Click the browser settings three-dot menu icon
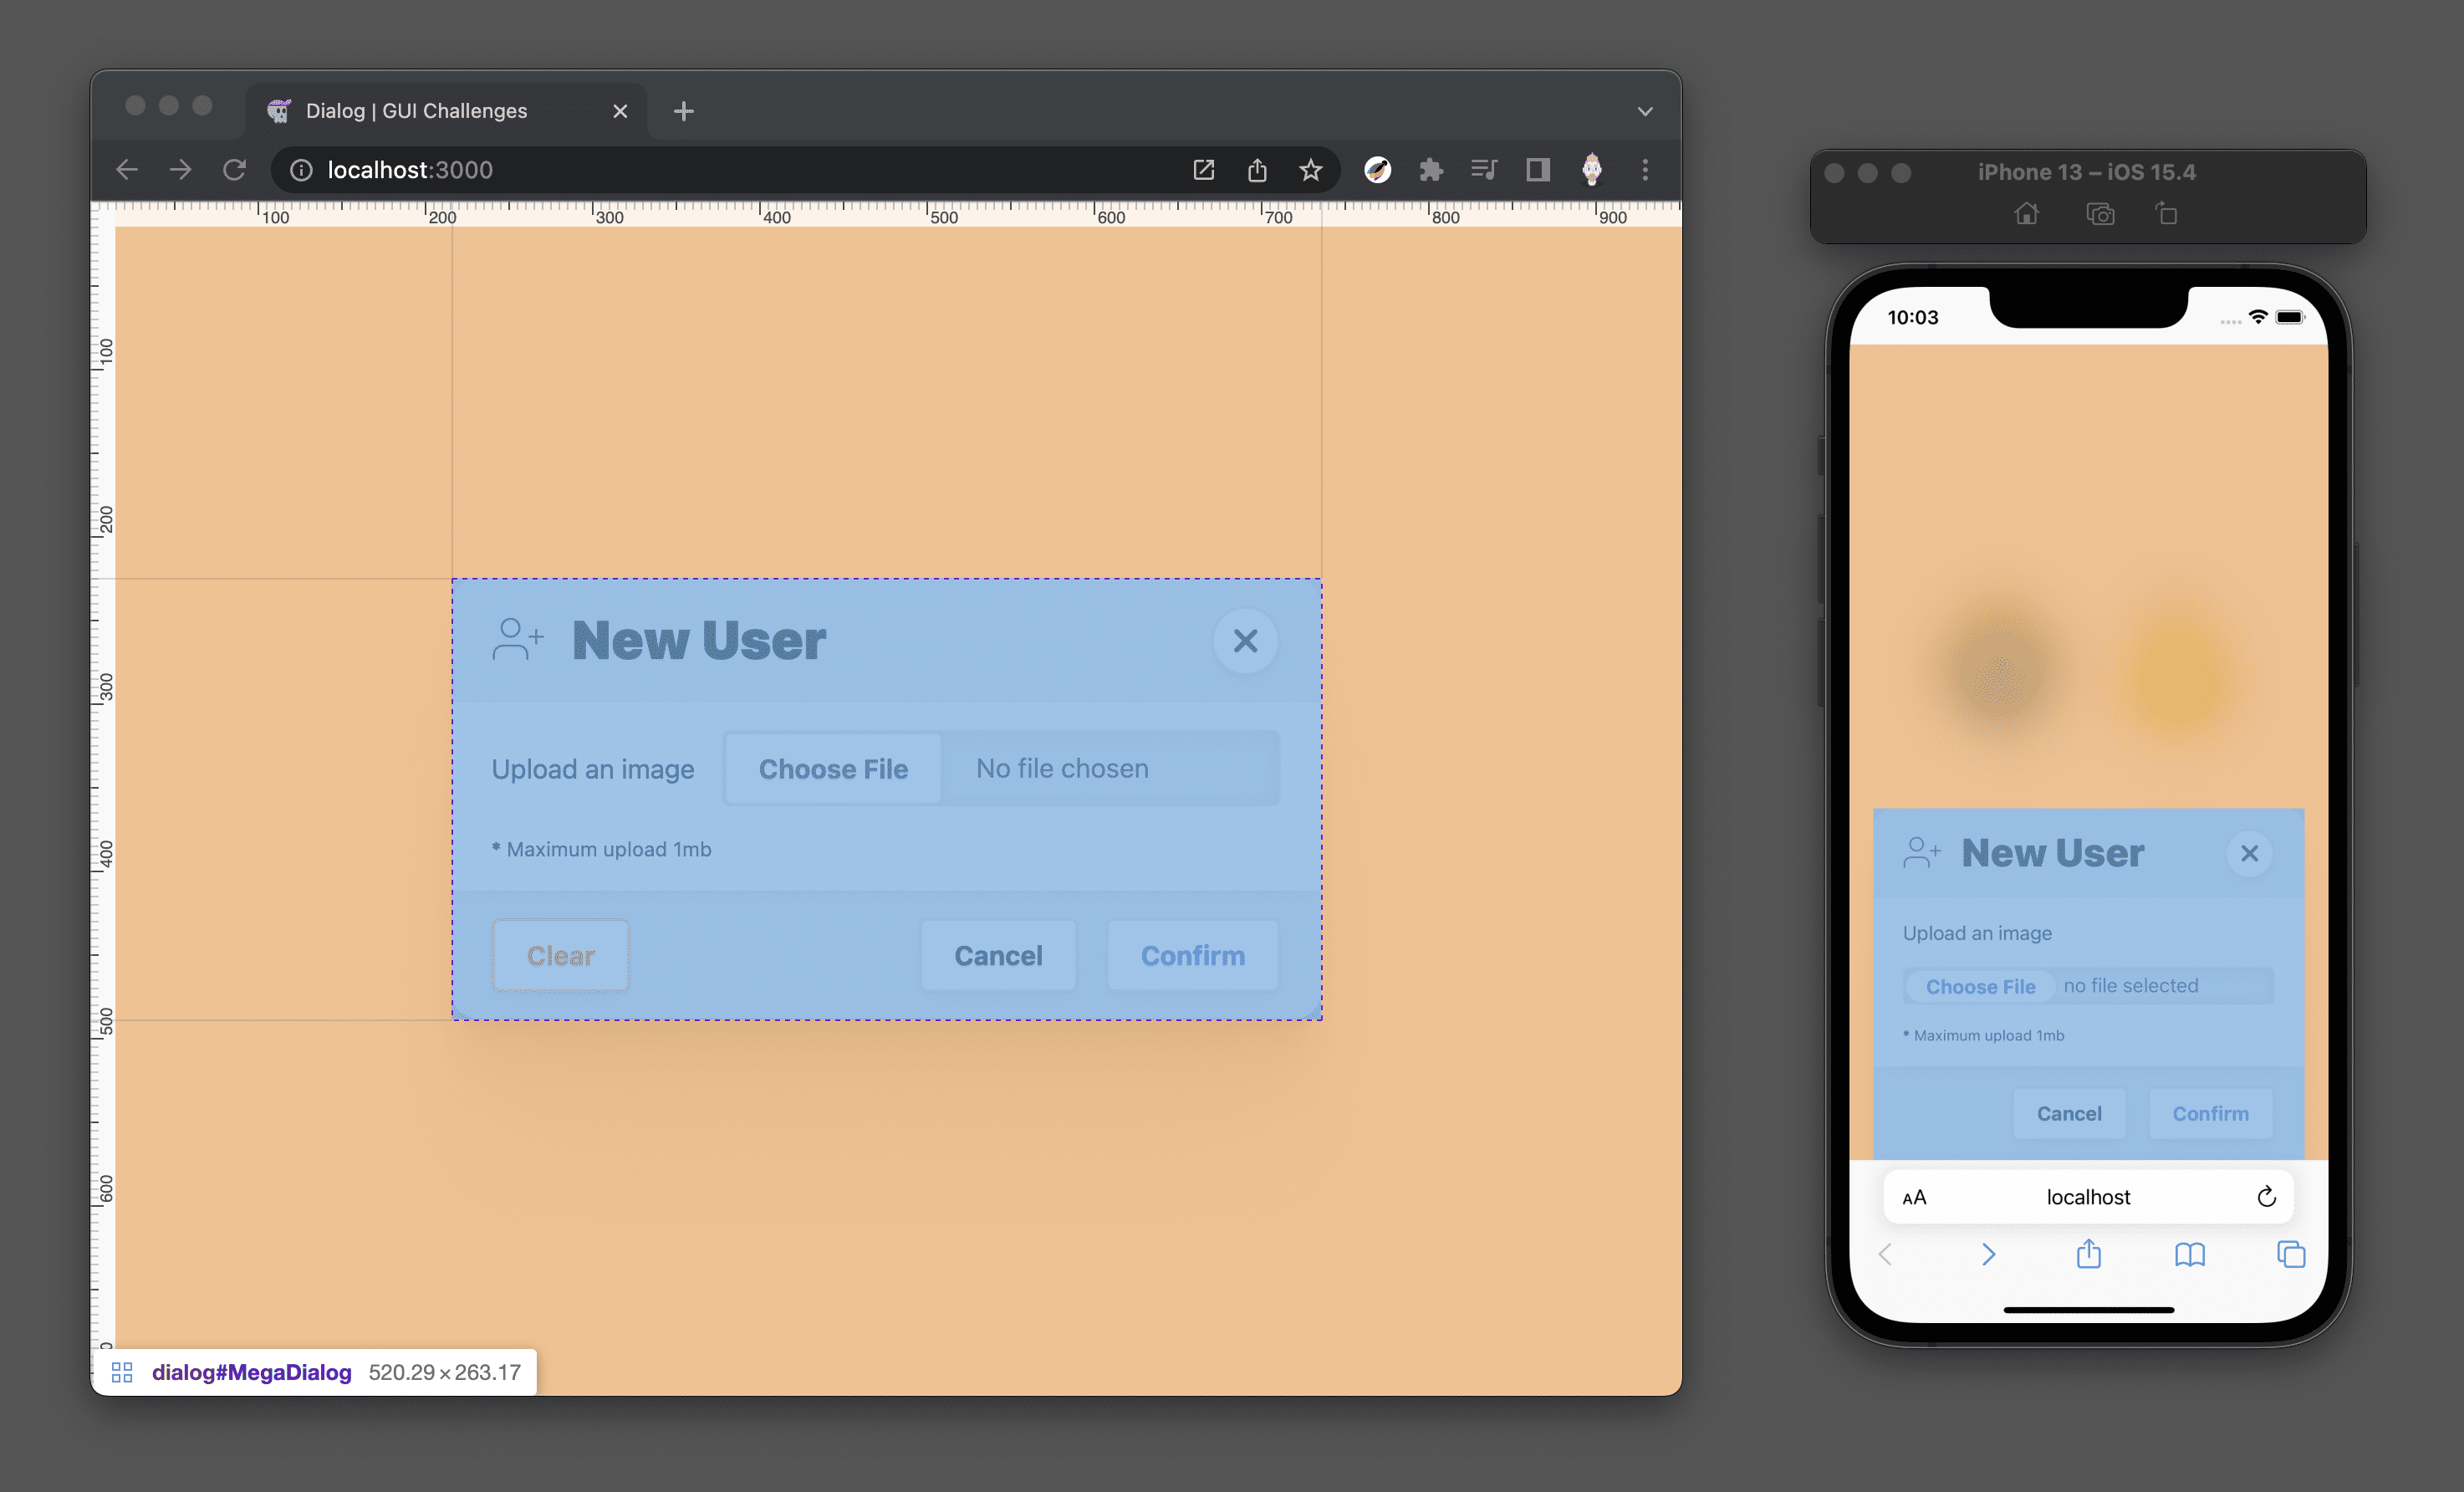Image resolution: width=2464 pixels, height=1492 pixels. coord(1644,169)
